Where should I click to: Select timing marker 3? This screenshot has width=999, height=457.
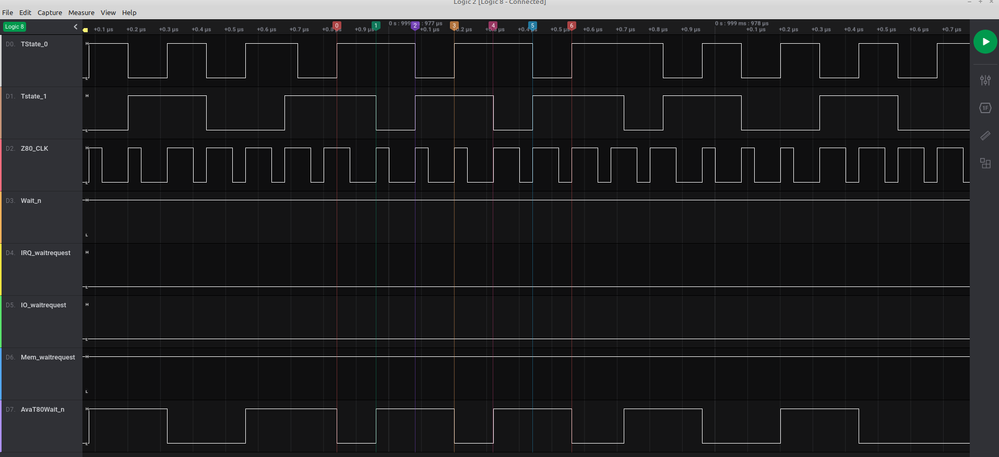(x=454, y=25)
